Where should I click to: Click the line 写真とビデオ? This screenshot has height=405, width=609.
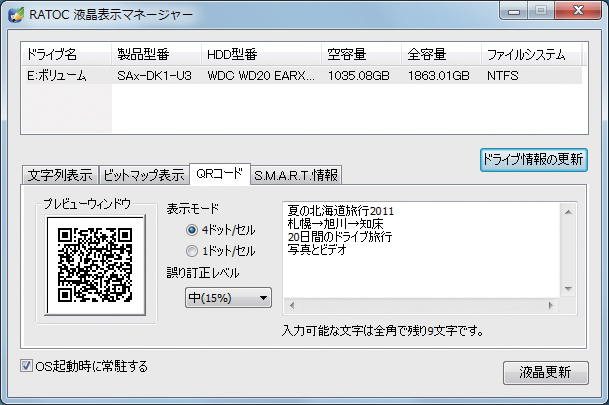tap(317, 250)
